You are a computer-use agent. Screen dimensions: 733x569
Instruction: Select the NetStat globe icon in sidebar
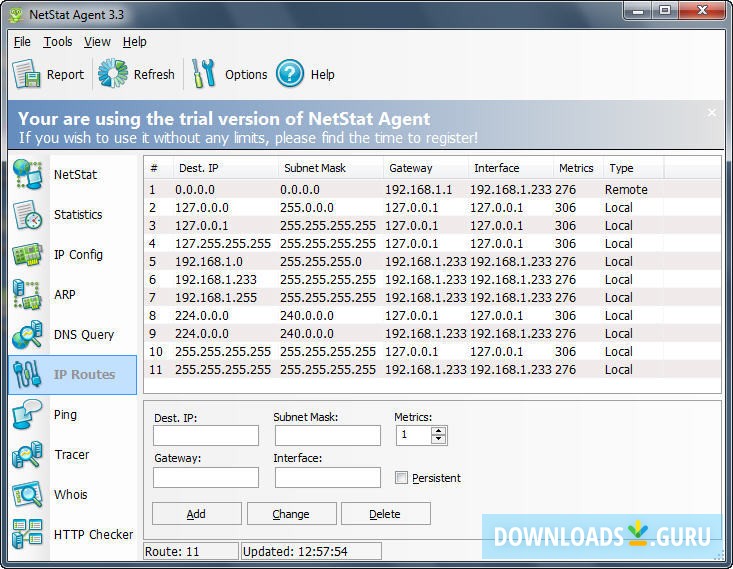pyautogui.click(x=28, y=174)
